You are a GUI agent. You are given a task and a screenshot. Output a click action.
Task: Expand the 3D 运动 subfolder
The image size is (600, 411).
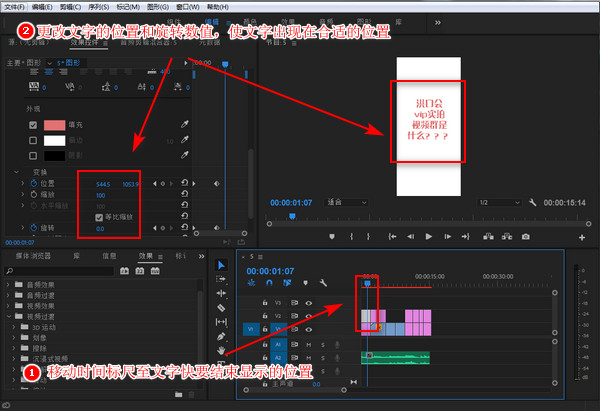point(14,327)
